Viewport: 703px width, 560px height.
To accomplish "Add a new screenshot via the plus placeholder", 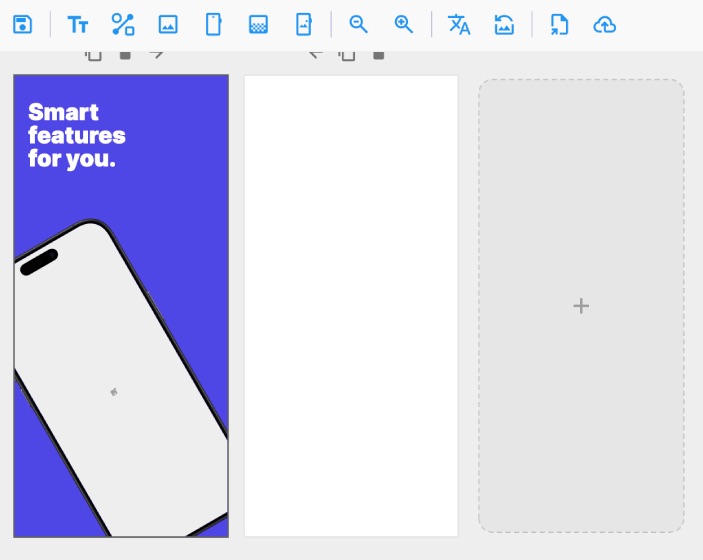I will click(581, 306).
